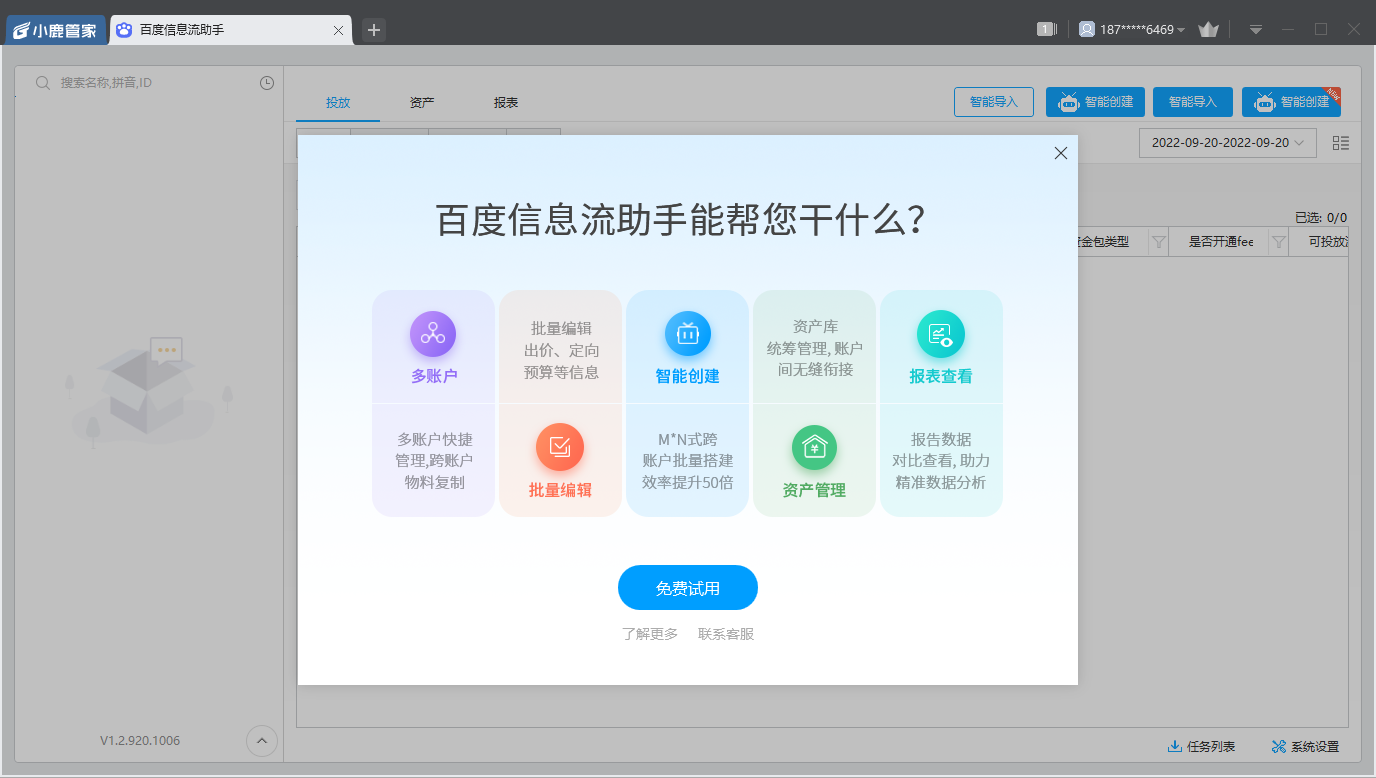The height and width of the screenshot is (778, 1376).
Task: Click the 任务列表 download icon
Action: click(x=1175, y=747)
